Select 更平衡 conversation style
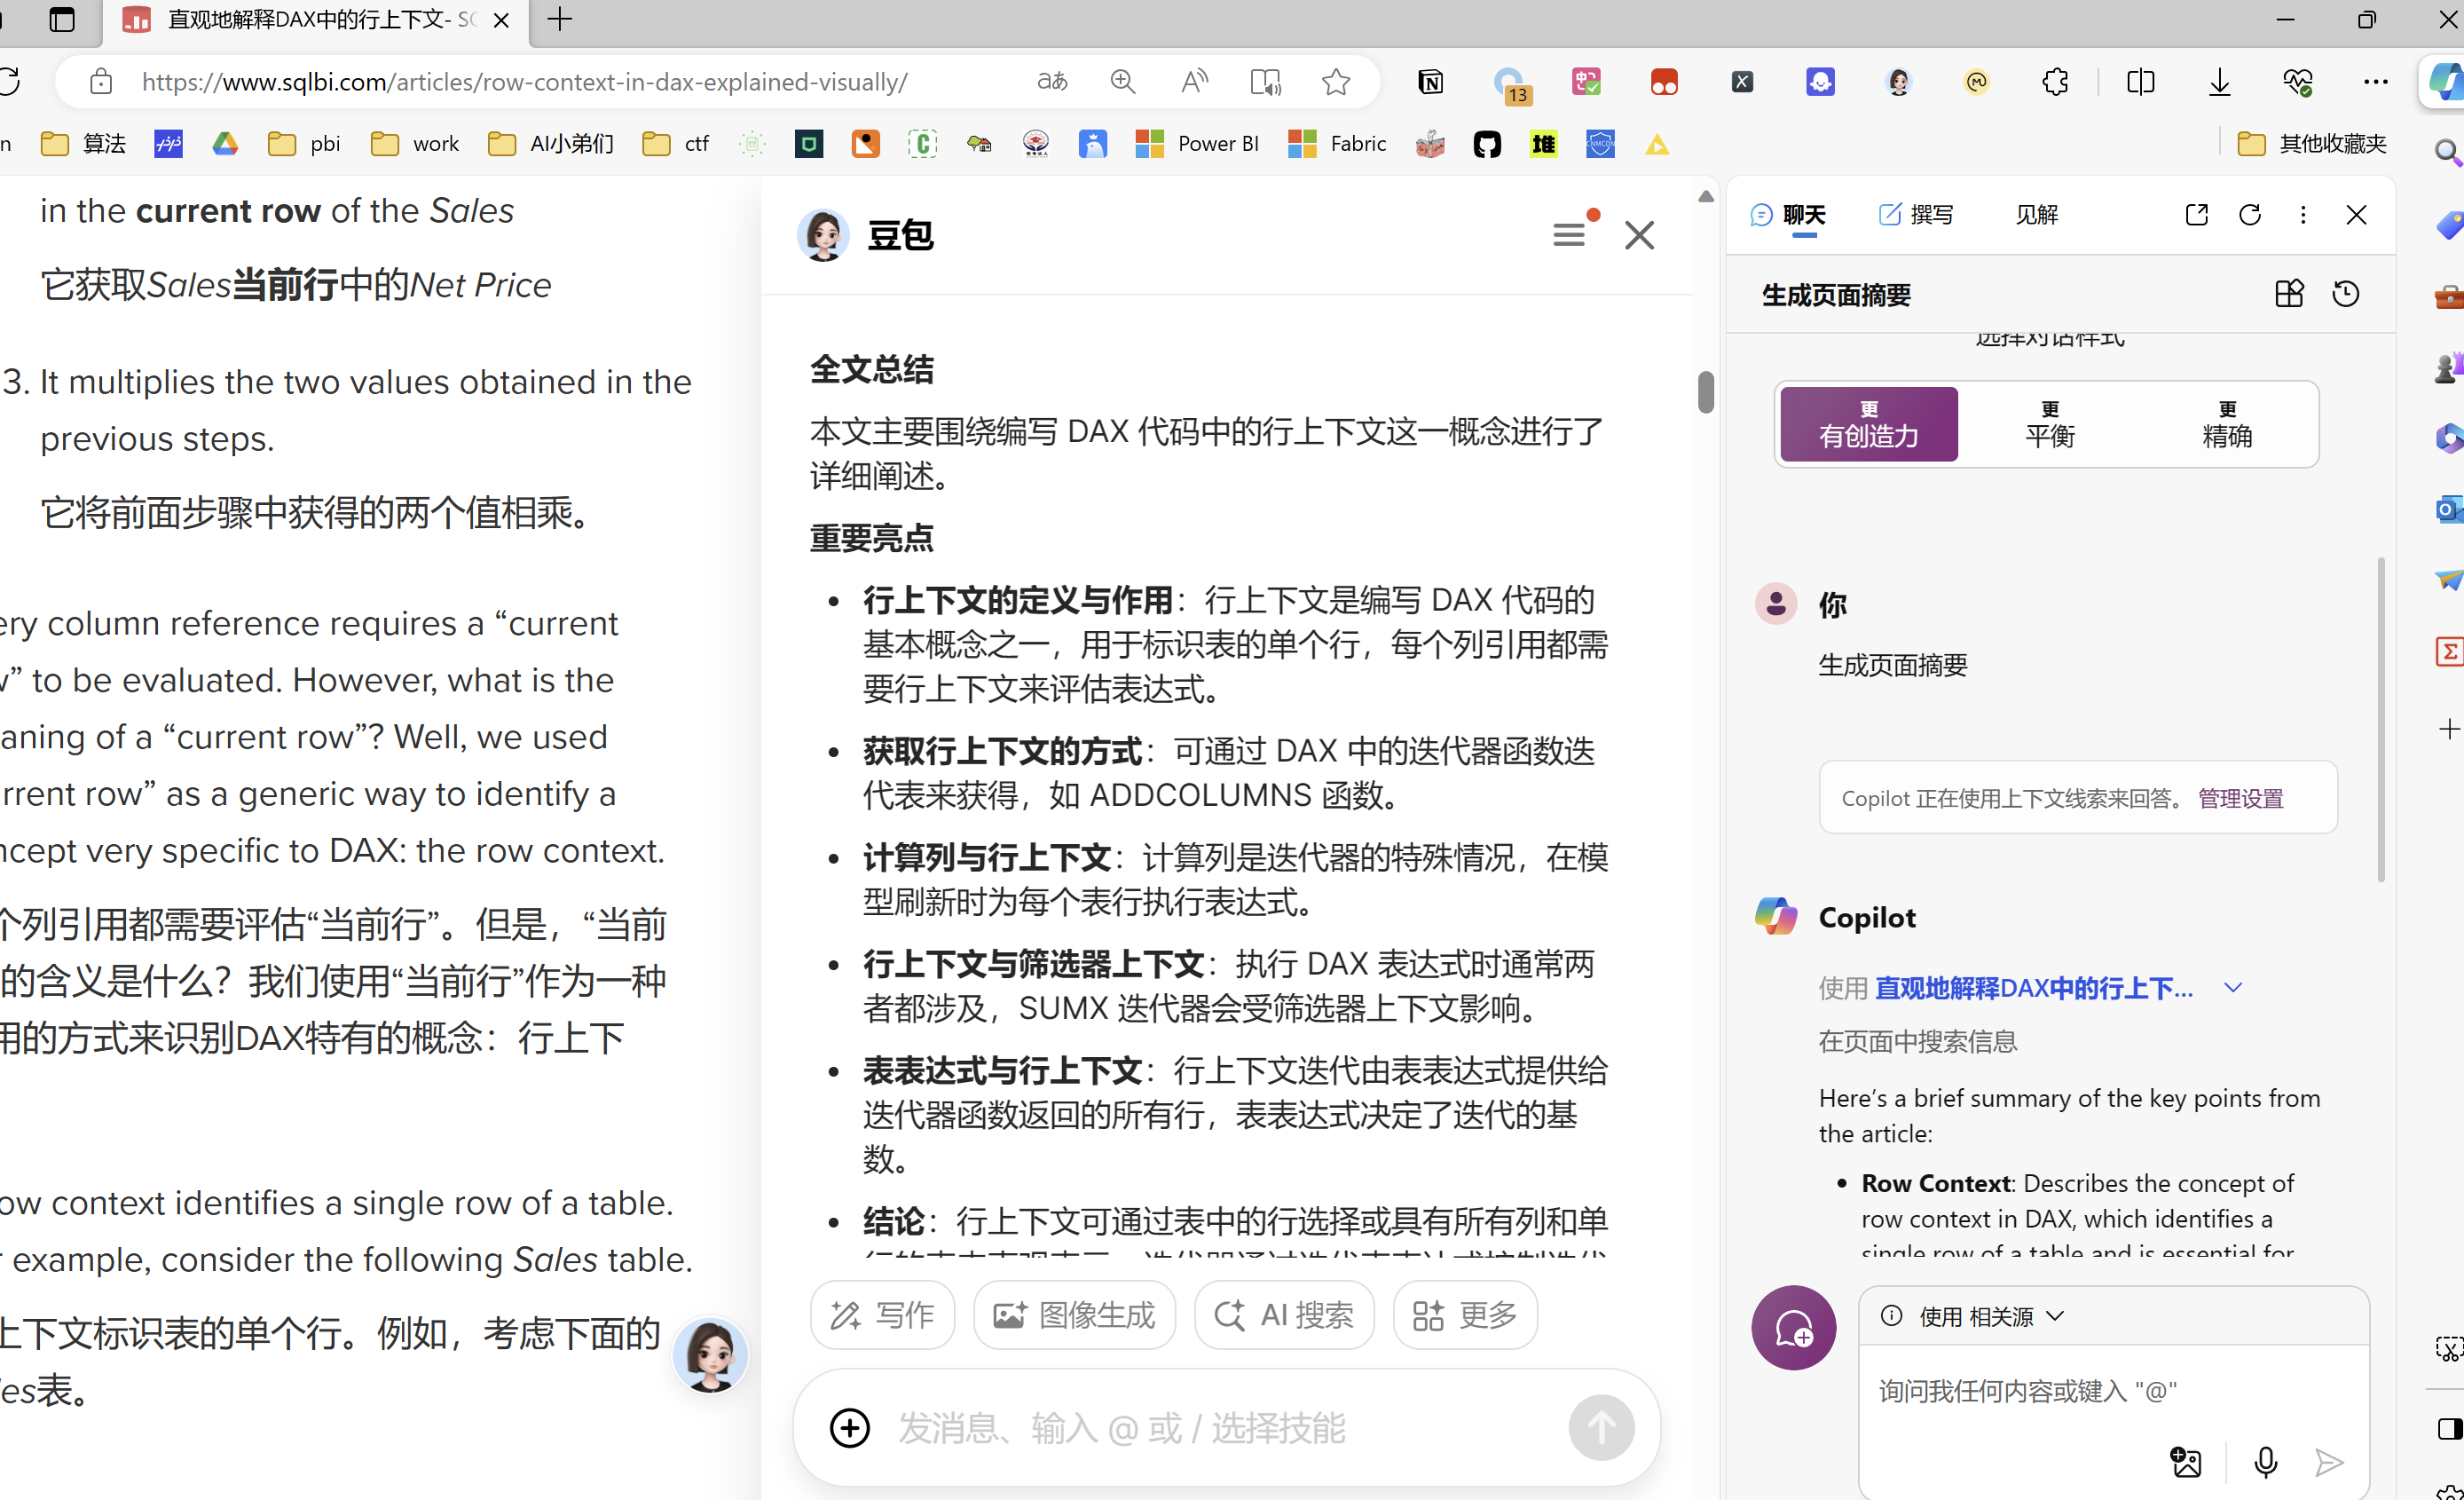Image resolution: width=2464 pixels, height=1500 pixels. click(2050, 424)
